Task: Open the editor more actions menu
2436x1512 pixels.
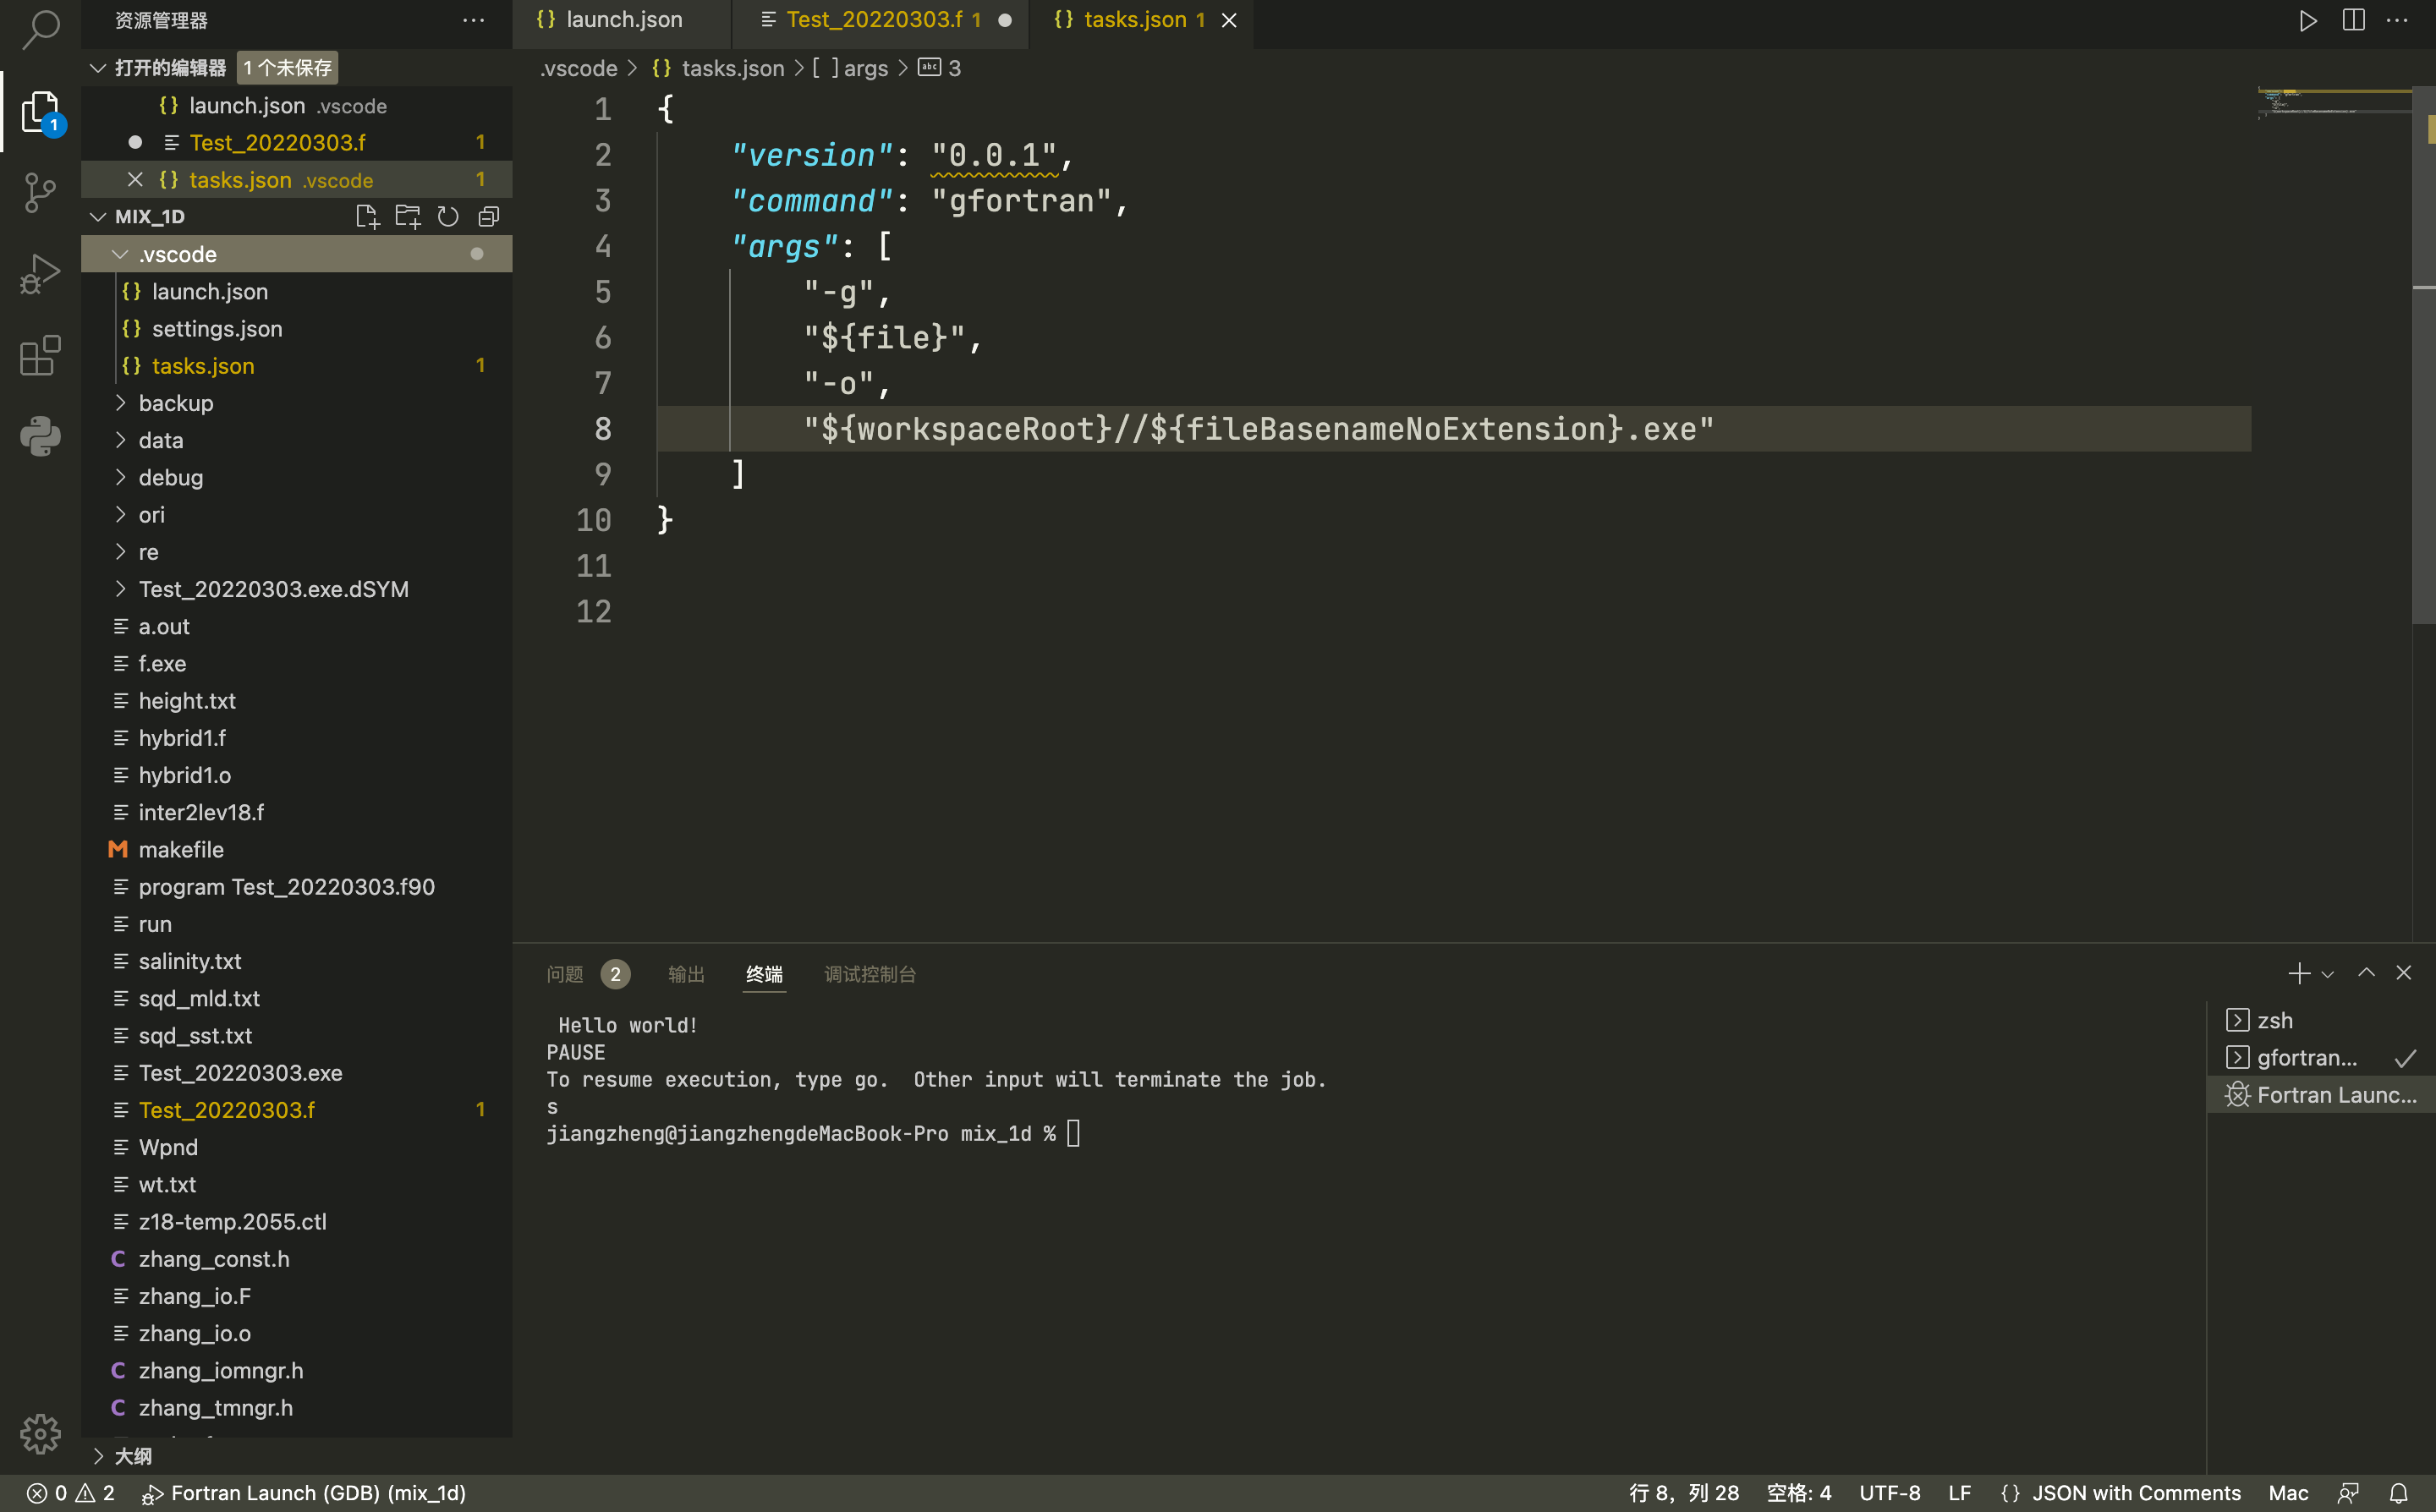Action: click(x=2397, y=20)
